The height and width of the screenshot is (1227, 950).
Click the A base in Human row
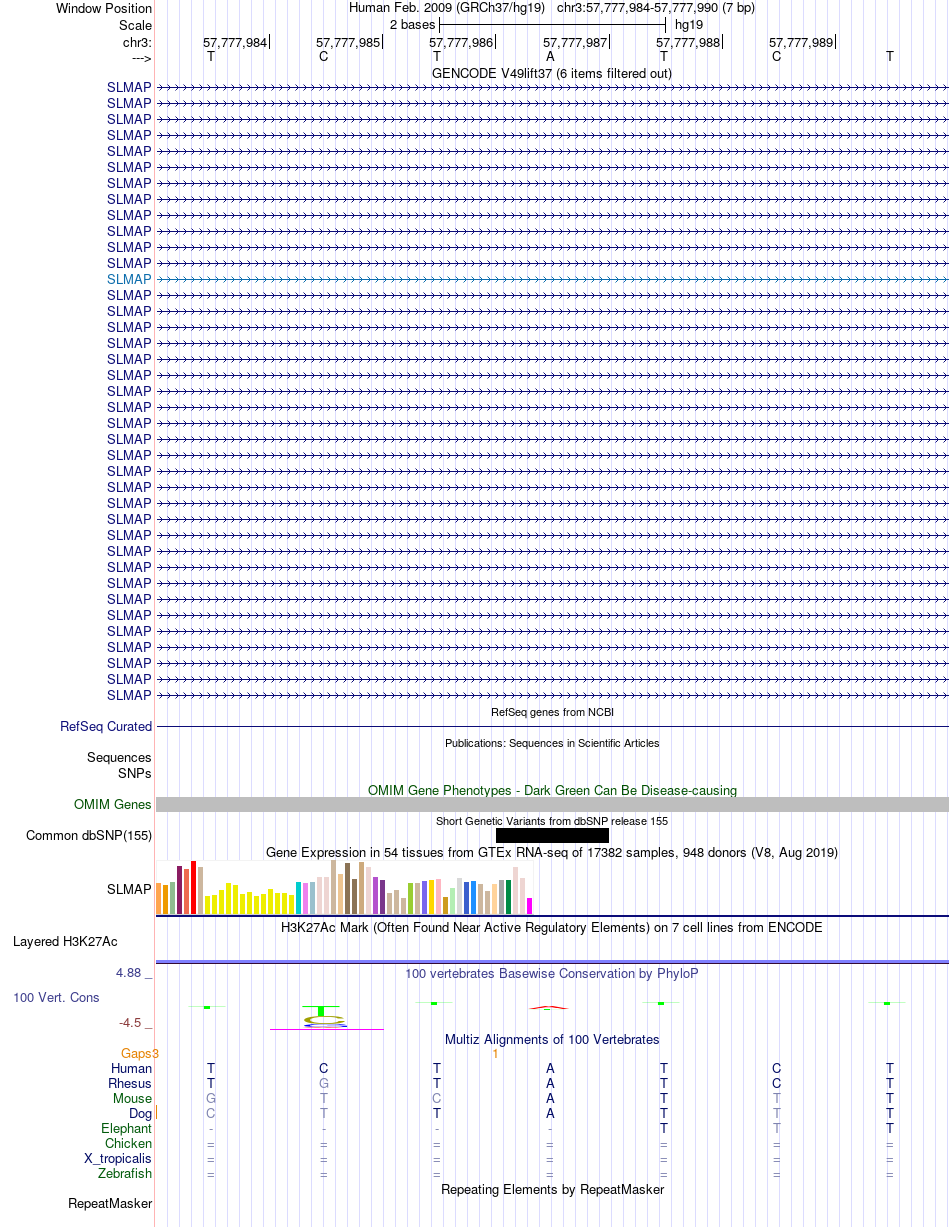tap(550, 1069)
